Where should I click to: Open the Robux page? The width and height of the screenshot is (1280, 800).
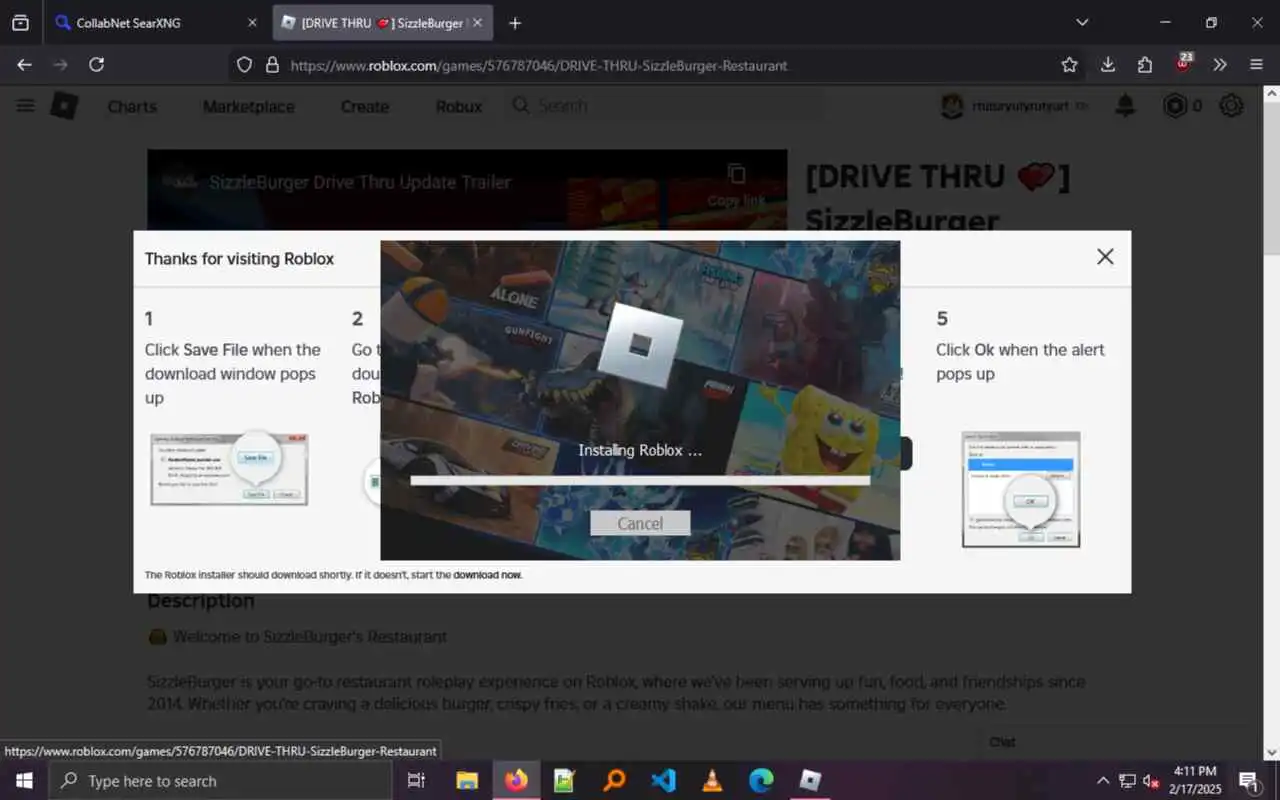(x=459, y=106)
